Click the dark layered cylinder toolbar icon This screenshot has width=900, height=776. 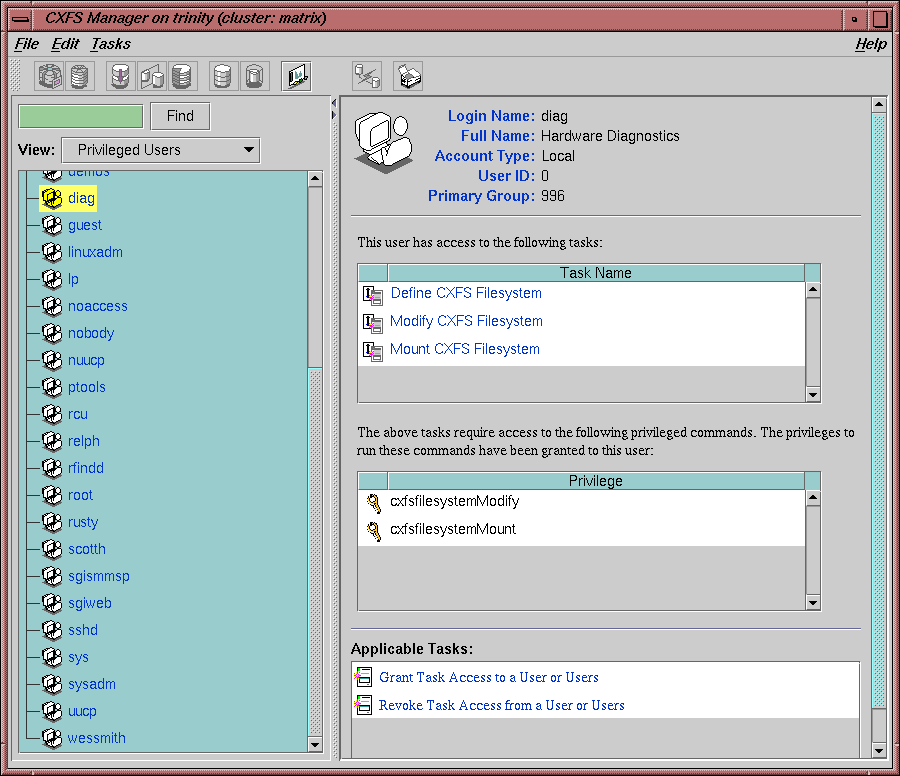(x=182, y=76)
